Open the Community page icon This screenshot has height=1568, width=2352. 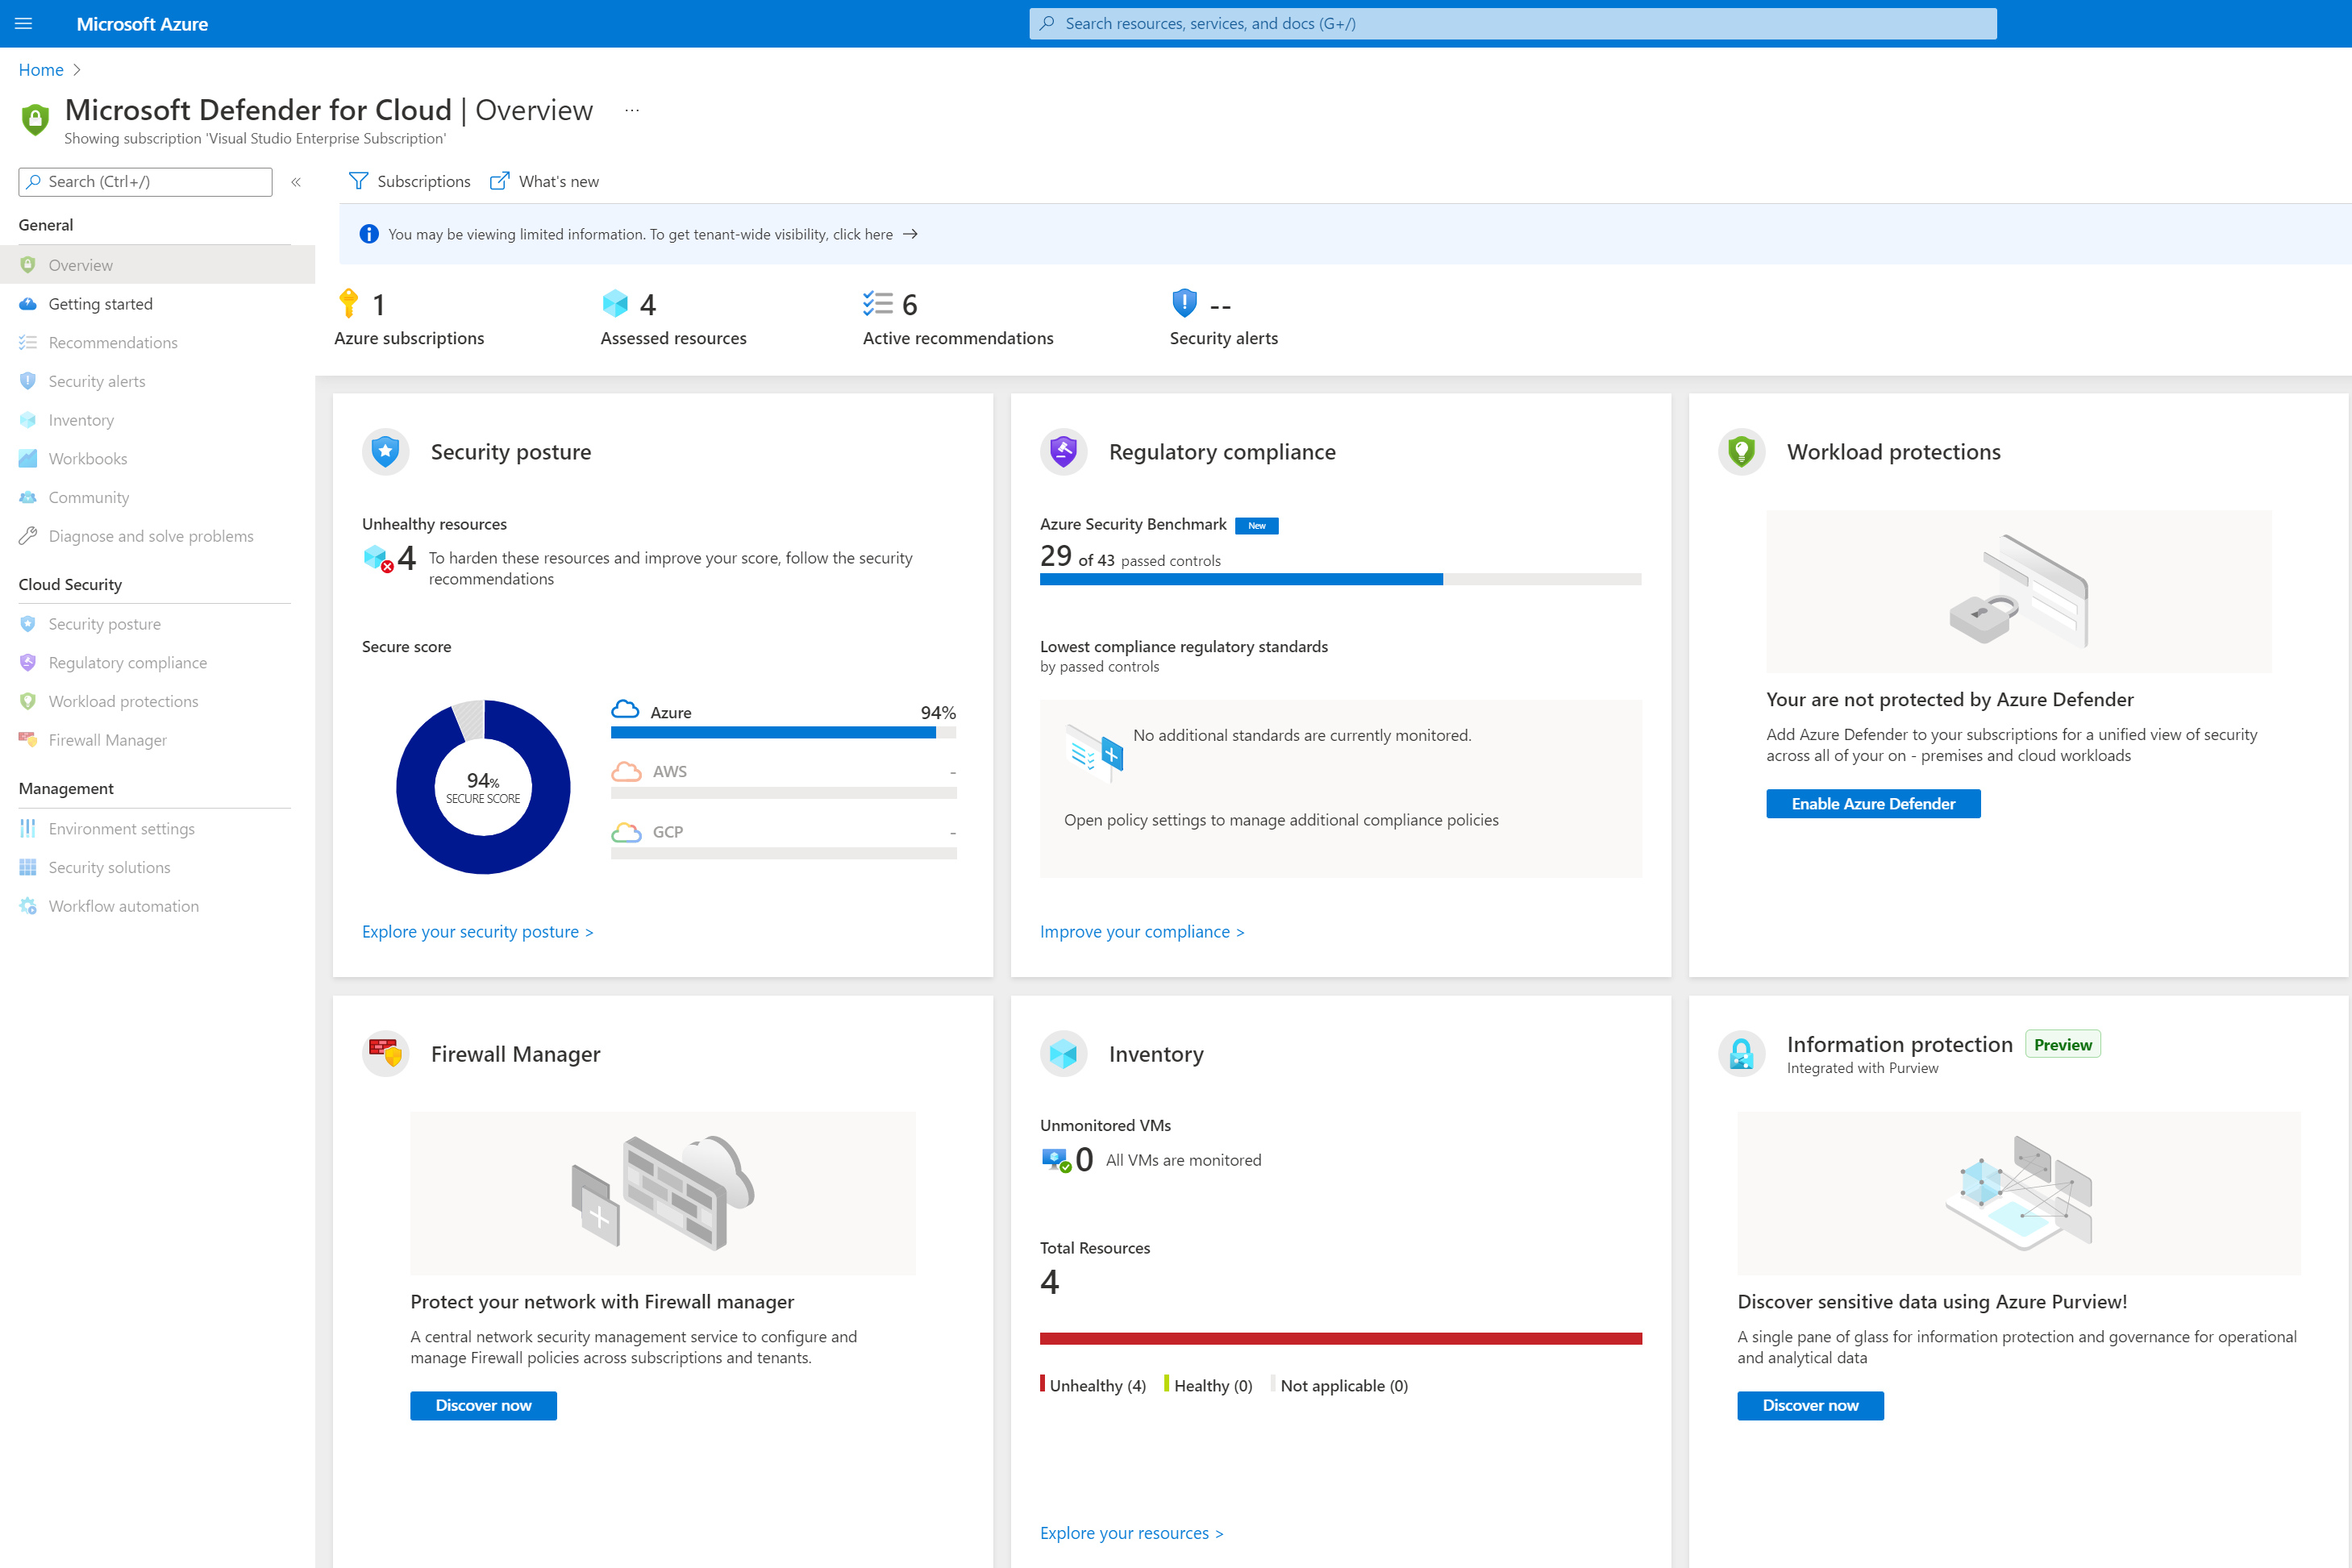pos(28,497)
